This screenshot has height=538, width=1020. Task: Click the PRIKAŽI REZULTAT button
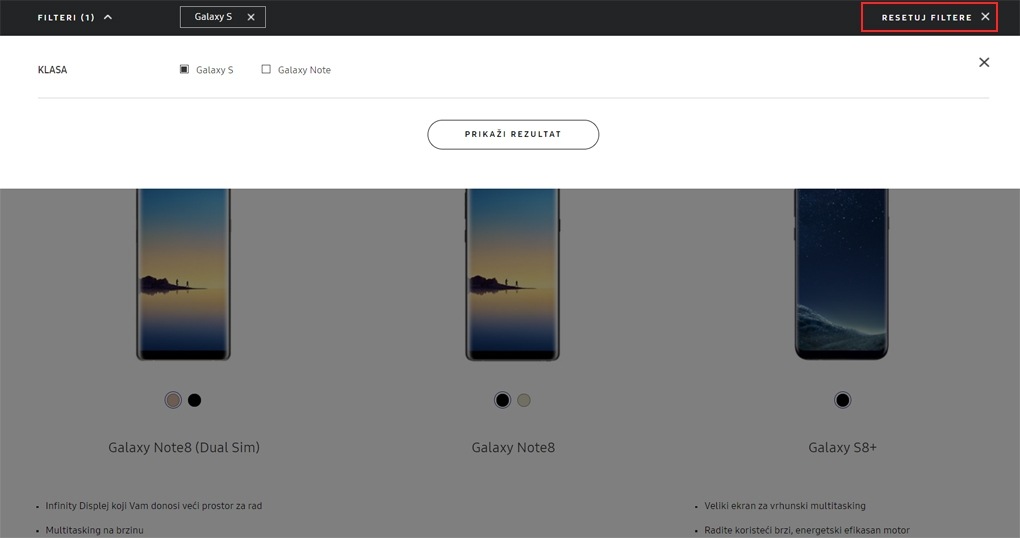(513, 135)
